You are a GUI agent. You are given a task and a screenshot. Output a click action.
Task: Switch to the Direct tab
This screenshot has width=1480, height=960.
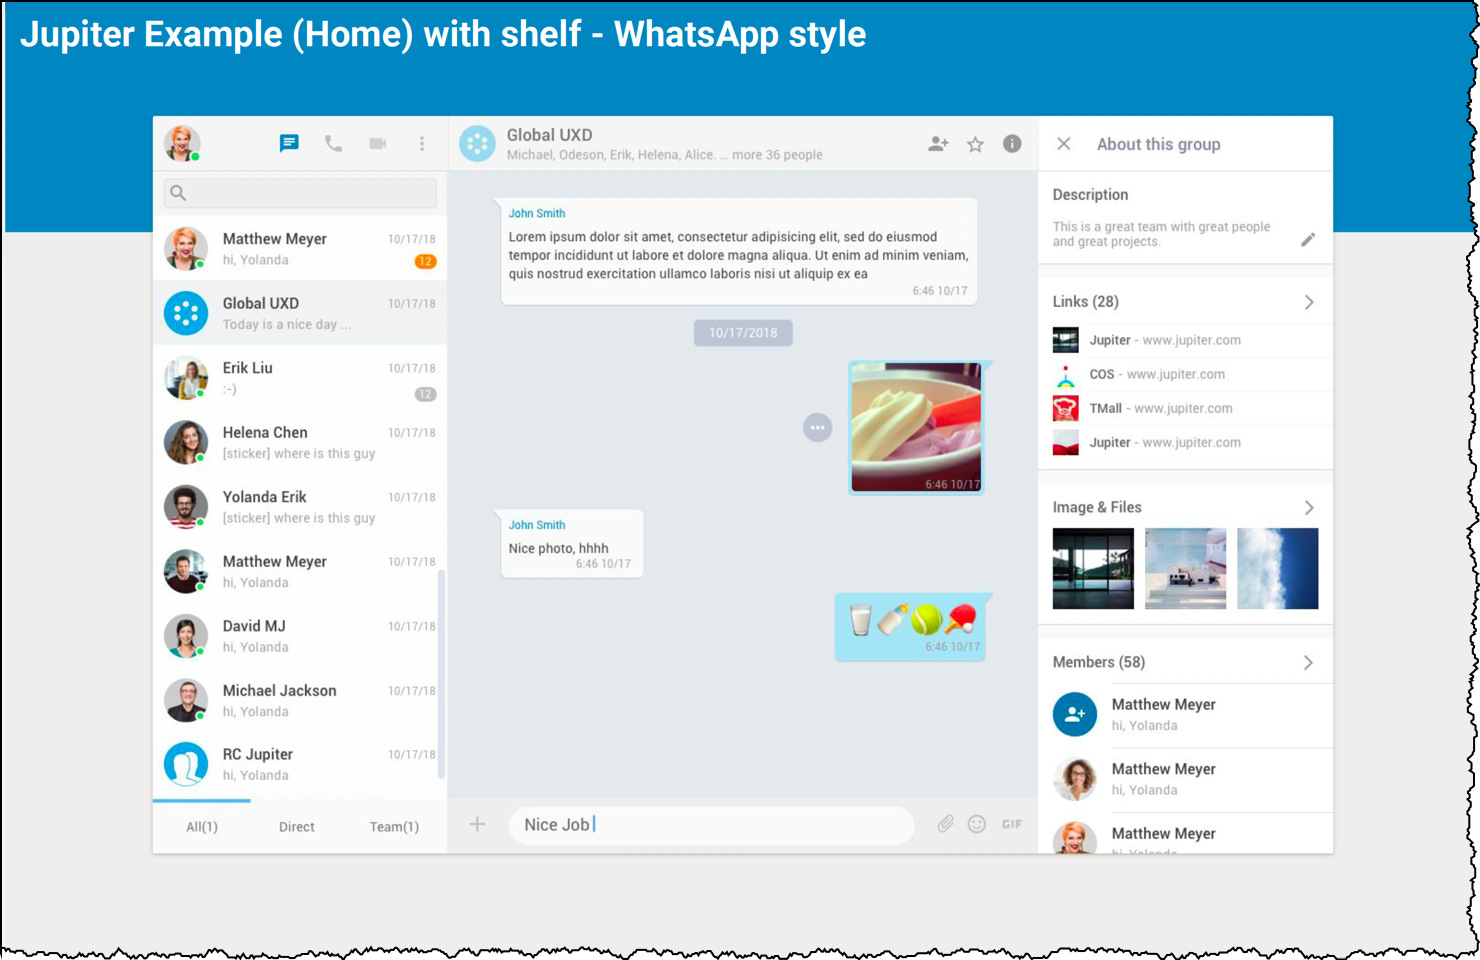pyautogui.click(x=297, y=827)
